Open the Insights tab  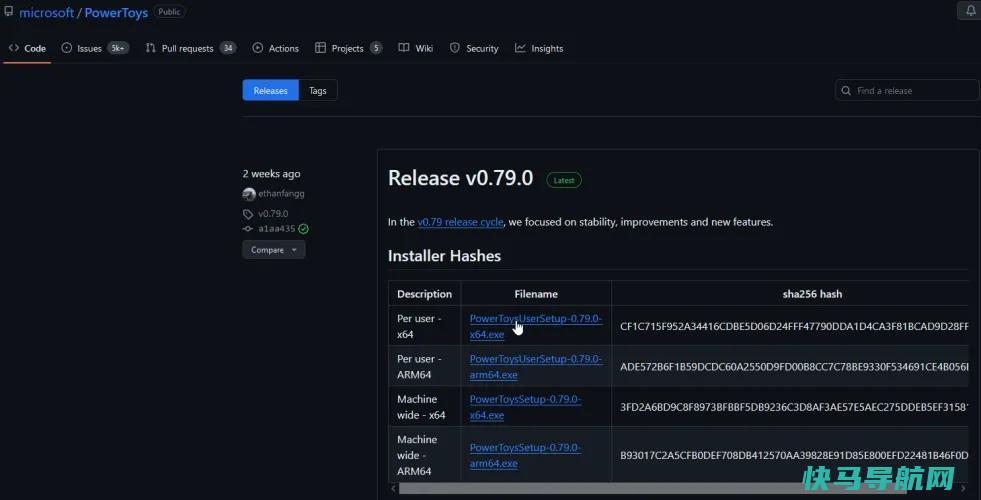pos(539,48)
